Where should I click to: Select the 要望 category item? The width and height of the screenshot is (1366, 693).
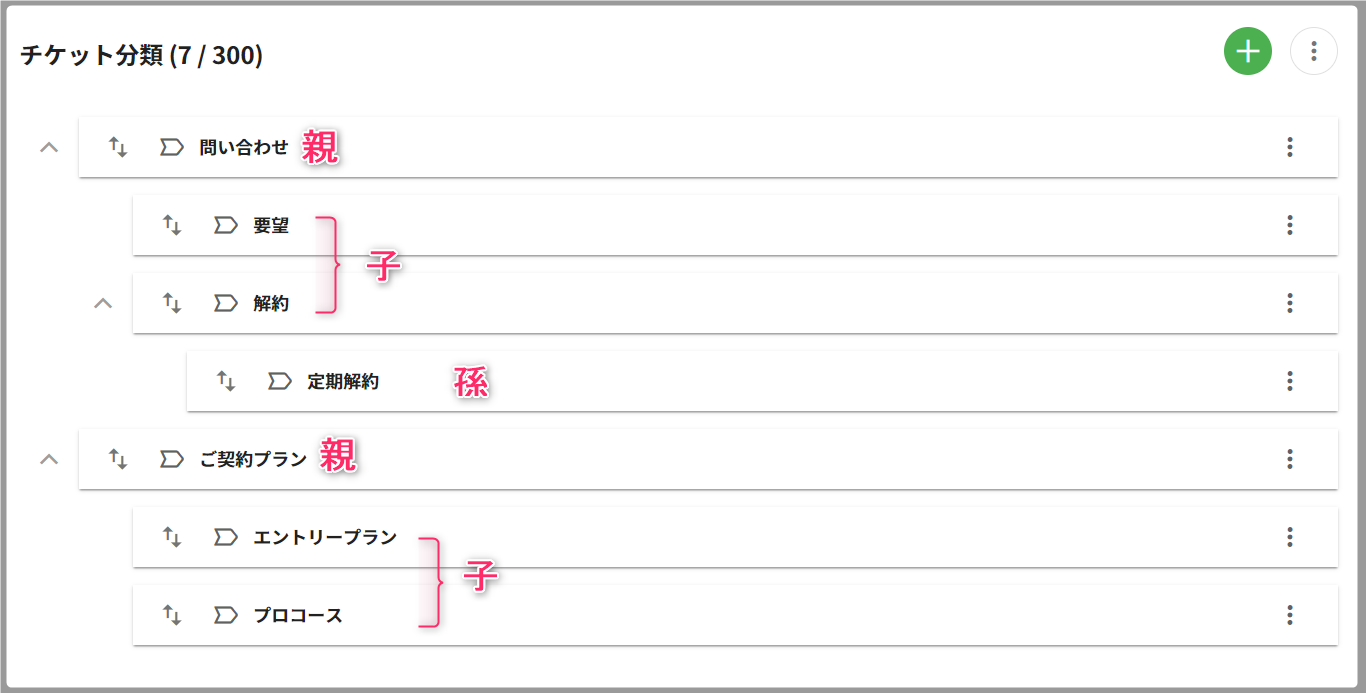[x=735, y=225]
